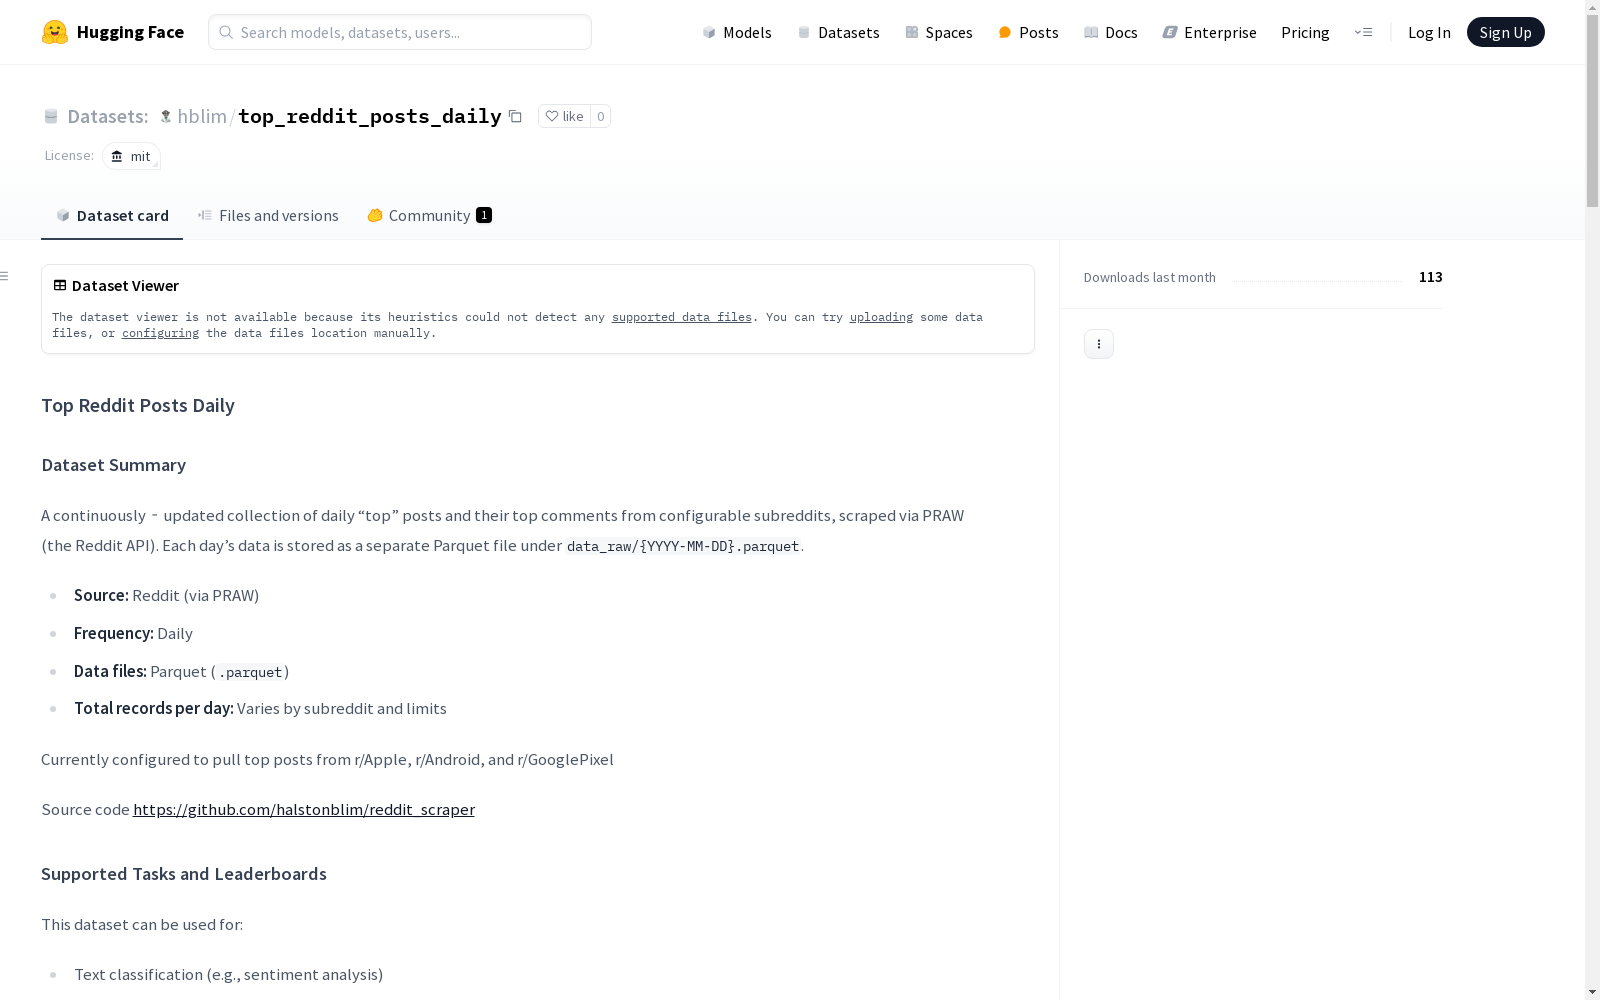Click the data_raw/{YYYY-MM-DD}.parquet code text
This screenshot has width=1600, height=1000.
683,546
